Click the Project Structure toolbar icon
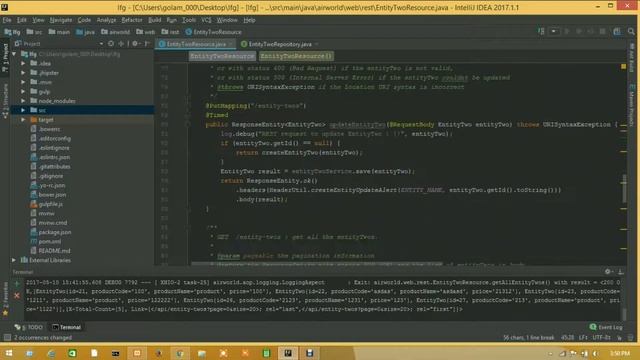This screenshot has width=640, height=360. pyautogui.click(x=617, y=31)
